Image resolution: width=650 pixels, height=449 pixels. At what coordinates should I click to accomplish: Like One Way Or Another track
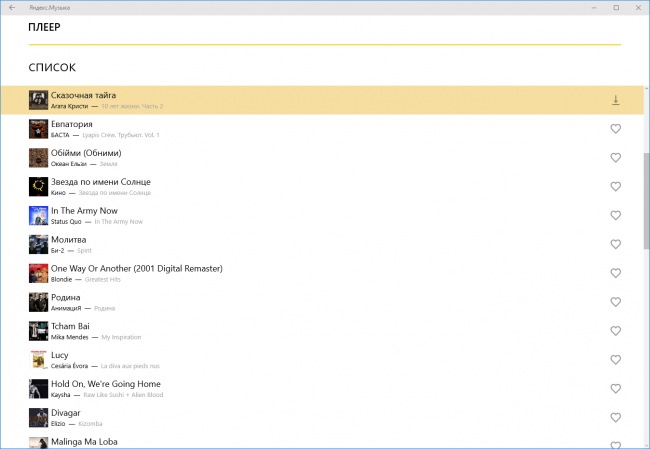click(x=616, y=273)
